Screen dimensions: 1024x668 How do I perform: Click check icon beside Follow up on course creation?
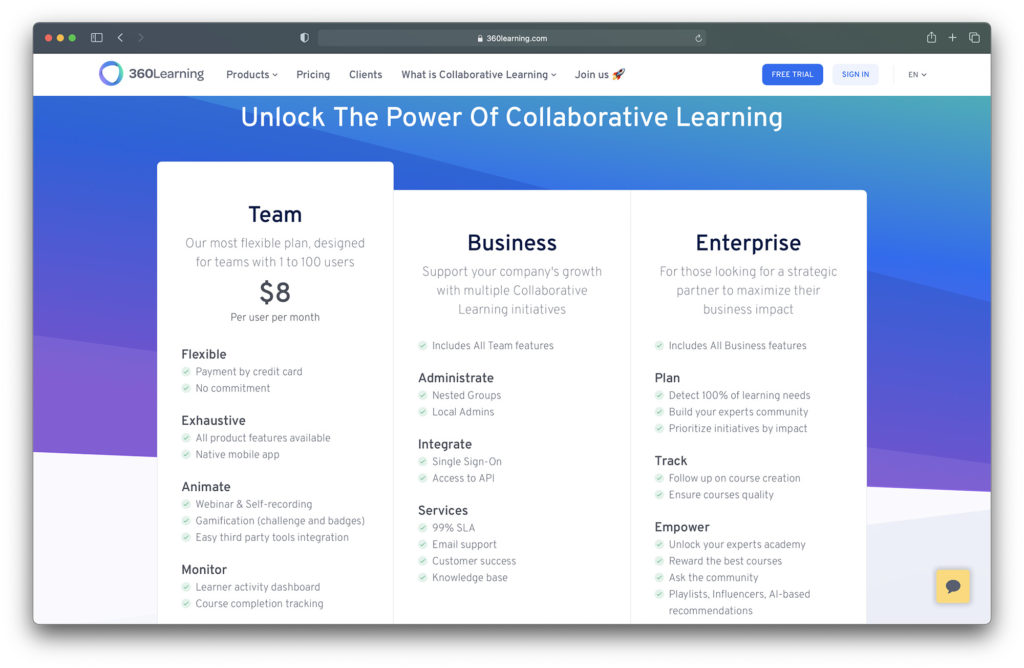coord(659,478)
